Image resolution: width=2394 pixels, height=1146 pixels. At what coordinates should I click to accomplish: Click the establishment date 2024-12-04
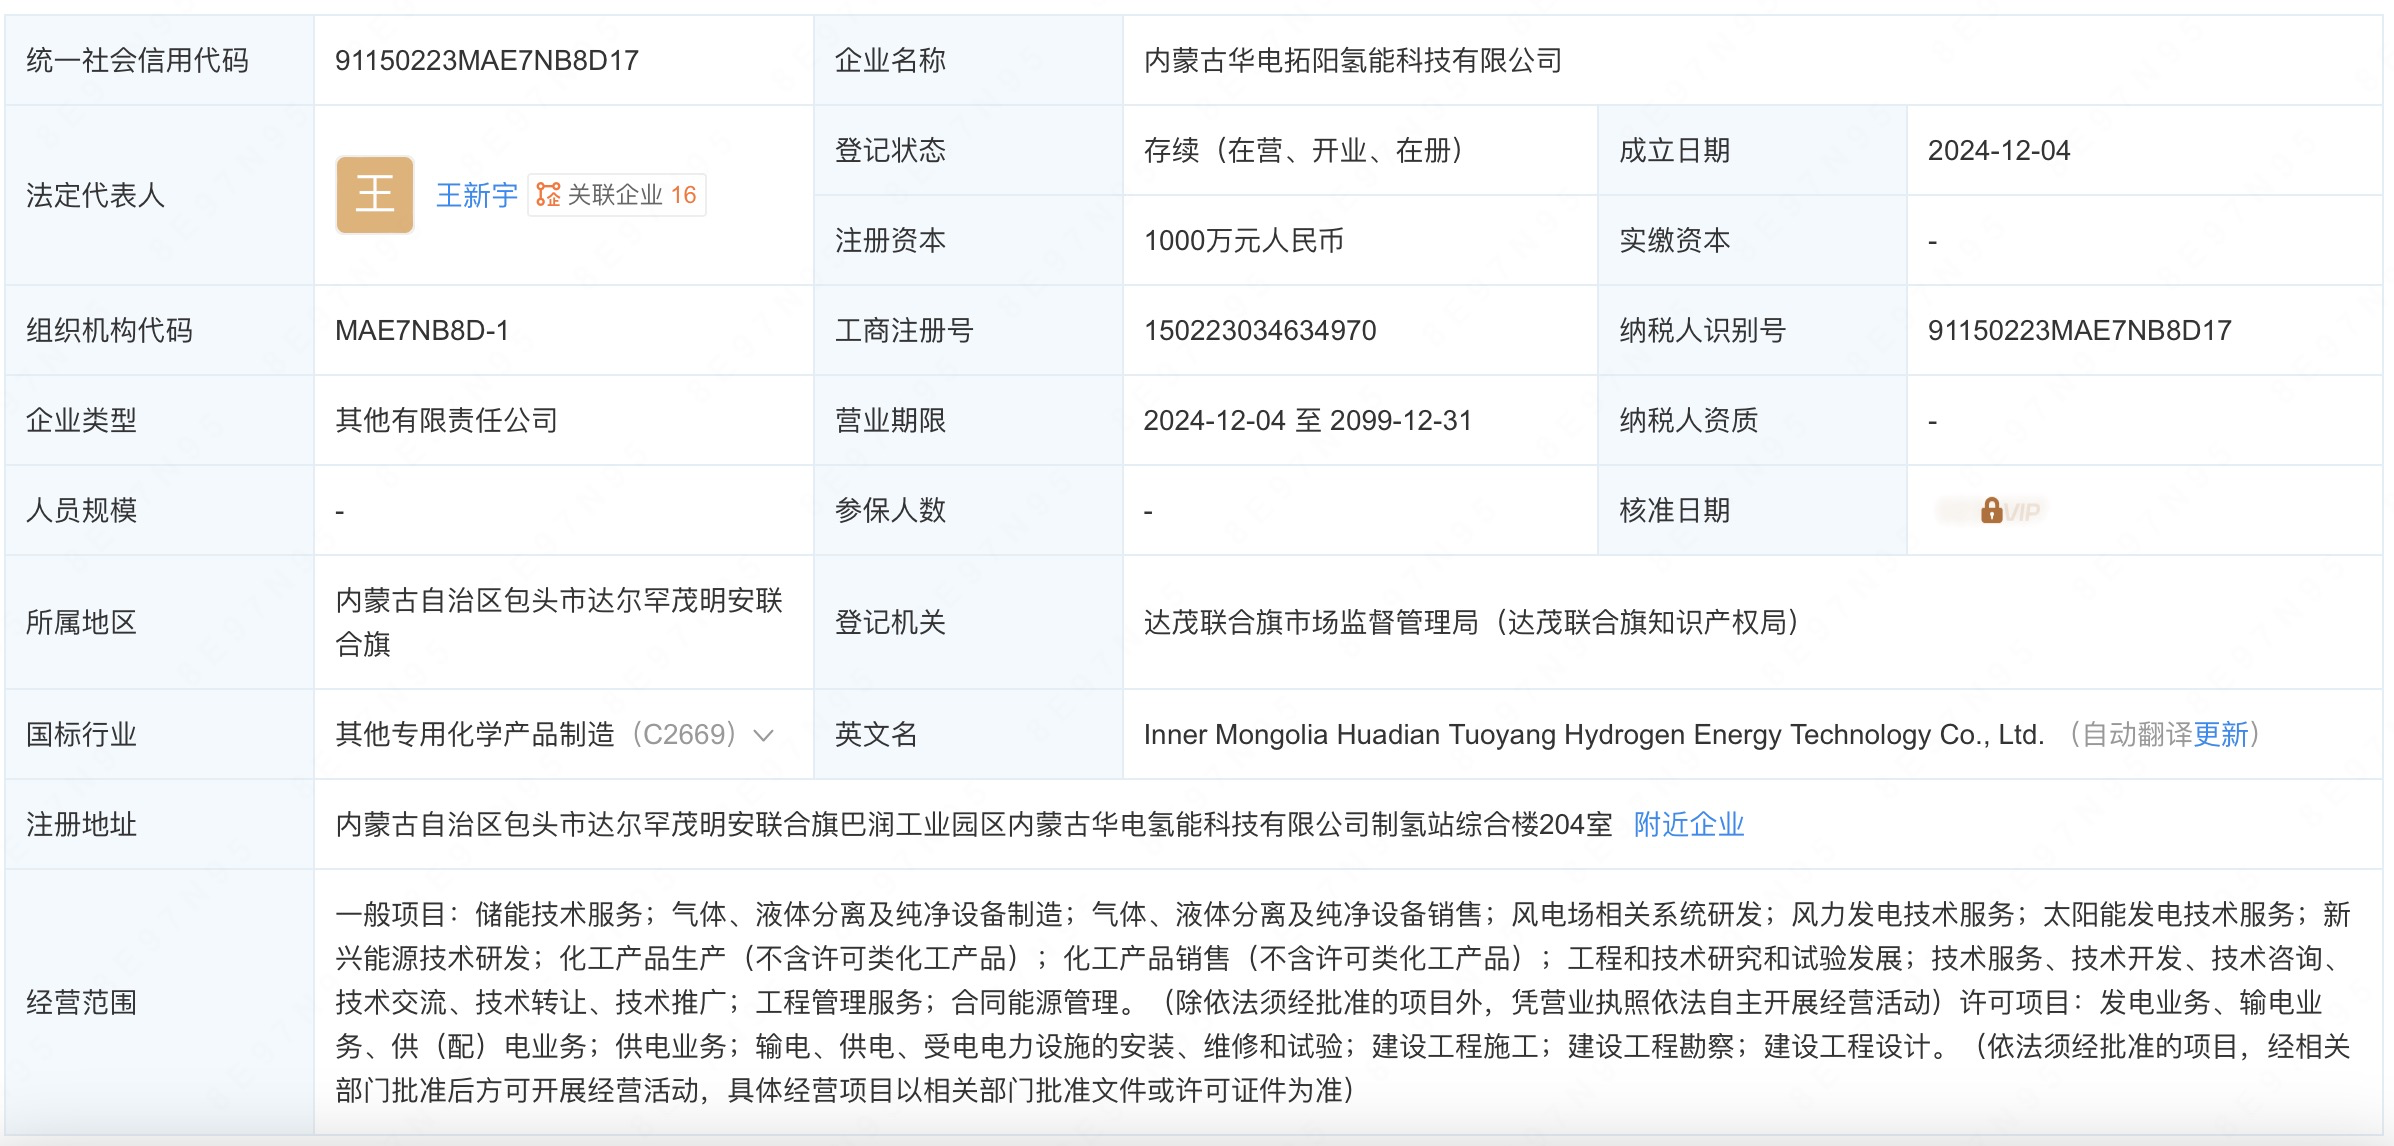pos(1998,151)
